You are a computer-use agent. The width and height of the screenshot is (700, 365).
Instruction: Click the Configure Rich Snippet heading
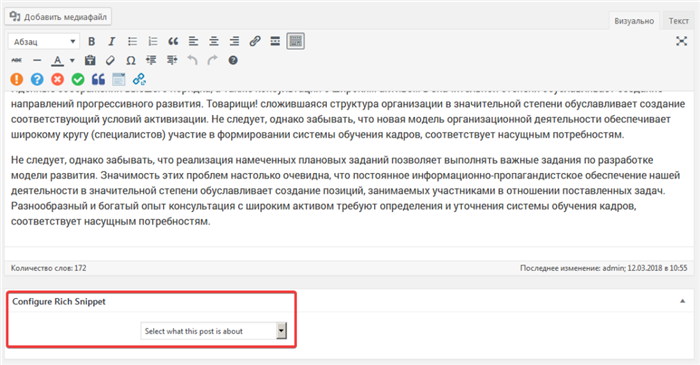[59, 302]
